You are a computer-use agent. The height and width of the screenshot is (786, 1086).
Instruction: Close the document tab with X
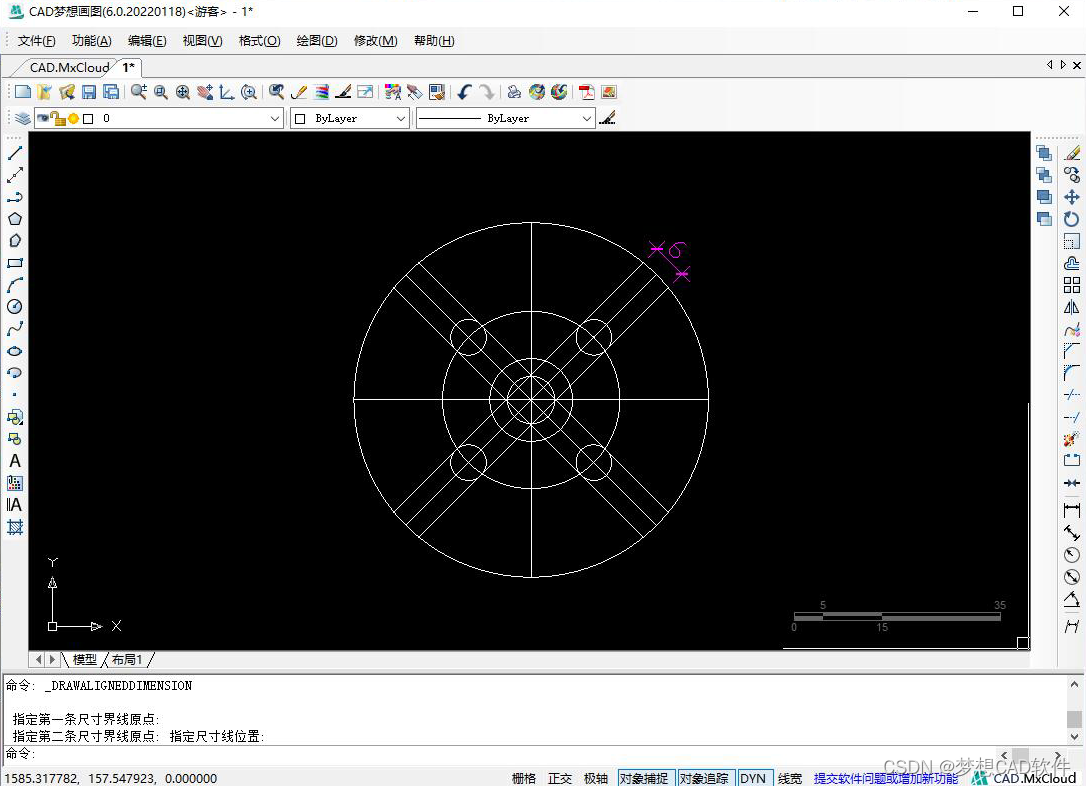1077,65
